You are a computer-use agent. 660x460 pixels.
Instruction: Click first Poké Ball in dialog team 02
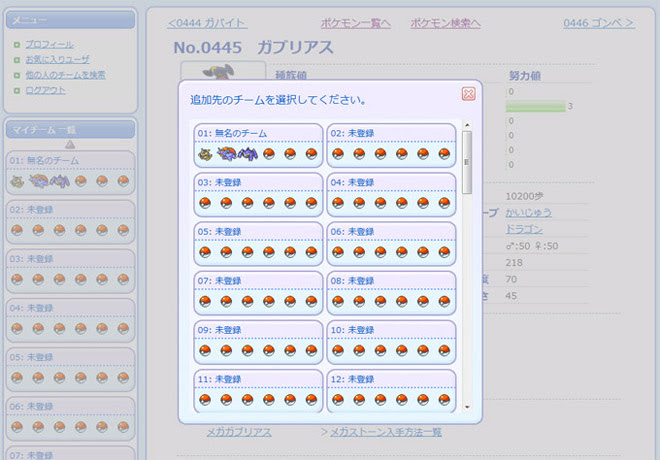pyautogui.click(x=338, y=154)
